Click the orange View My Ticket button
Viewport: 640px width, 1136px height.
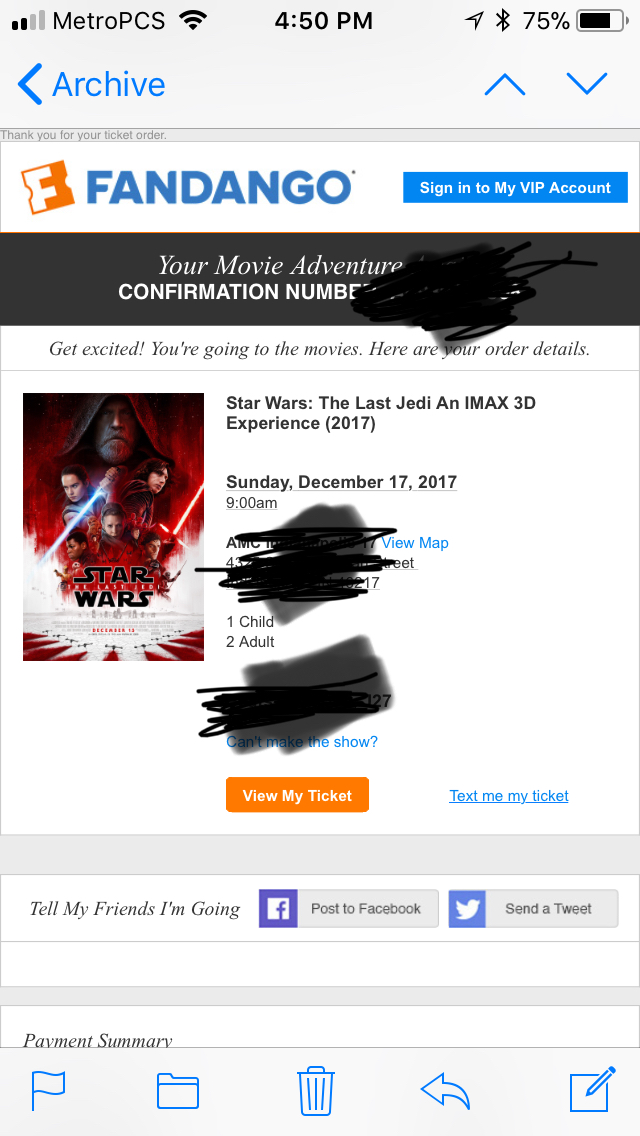297,795
